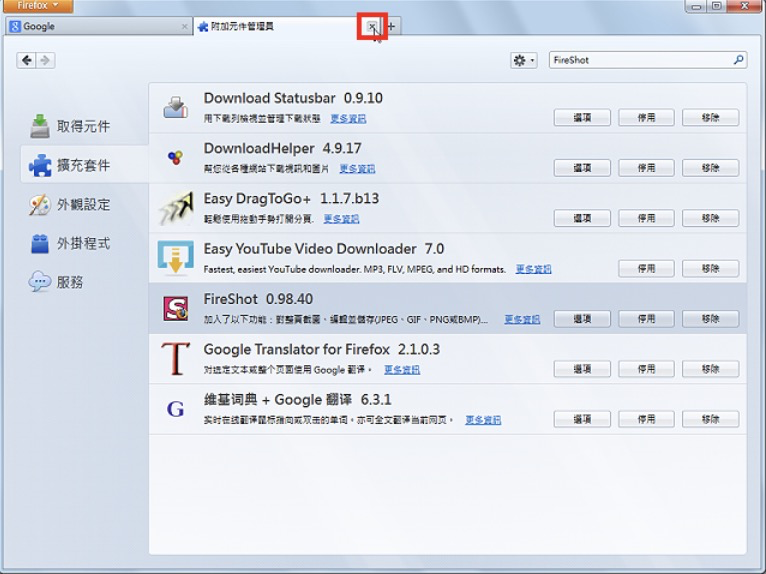Open a new tab with plus button
The height and width of the screenshot is (574, 766).
coord(391,26)
